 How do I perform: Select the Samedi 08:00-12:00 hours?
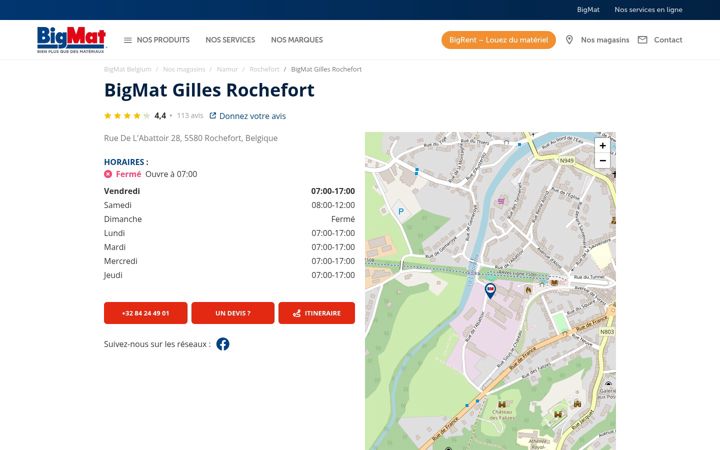pyautogui.click(x=333, y=205)
